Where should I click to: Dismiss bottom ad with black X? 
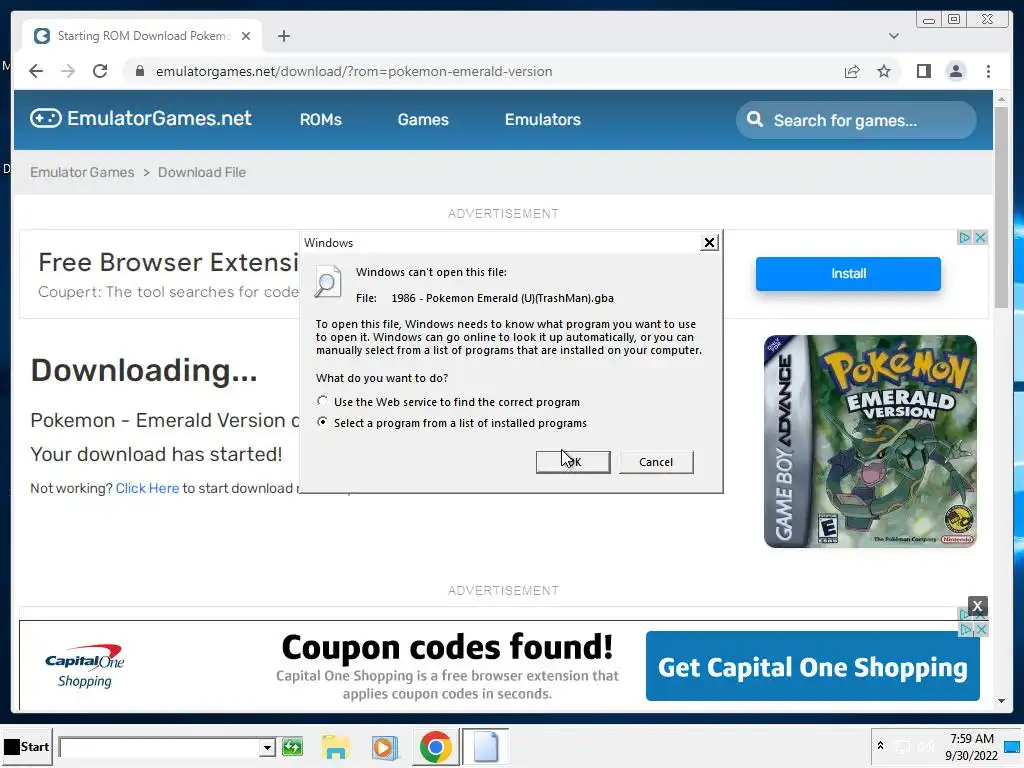977,606
